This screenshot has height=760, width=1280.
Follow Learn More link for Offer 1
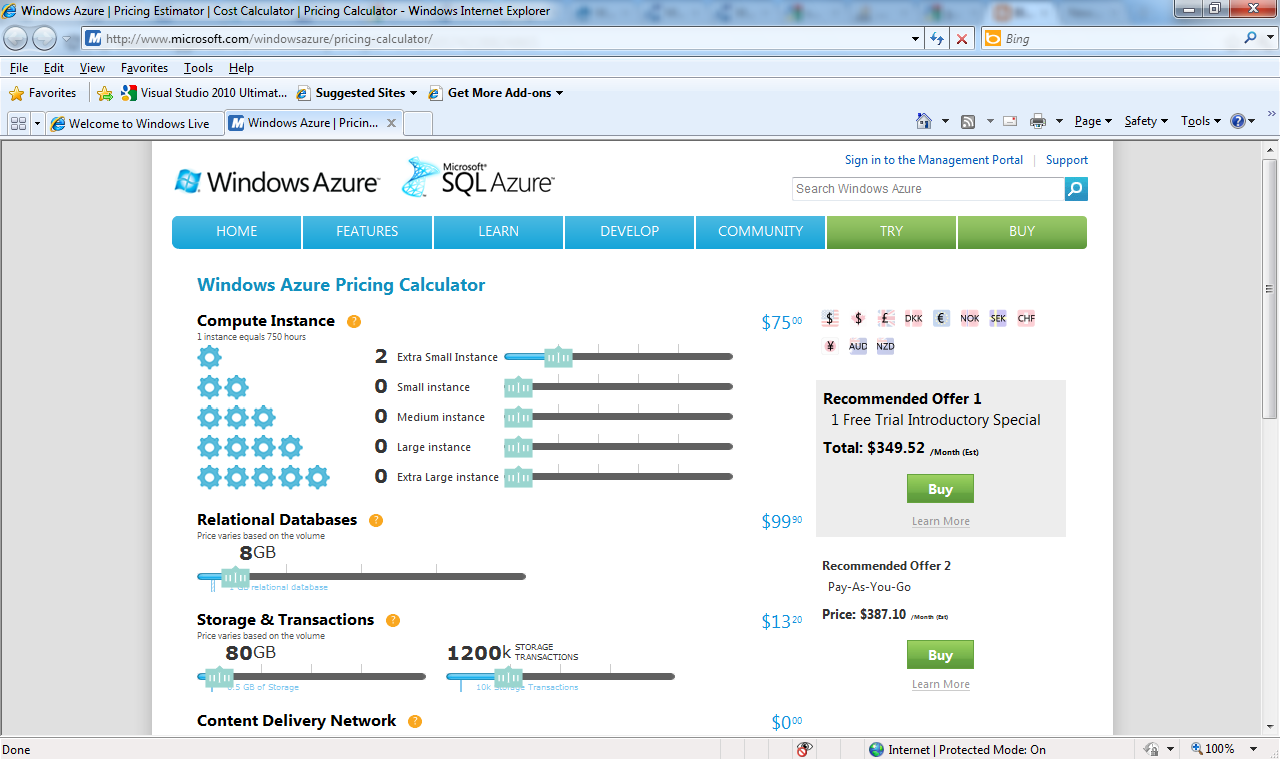(x=941, y=522)
